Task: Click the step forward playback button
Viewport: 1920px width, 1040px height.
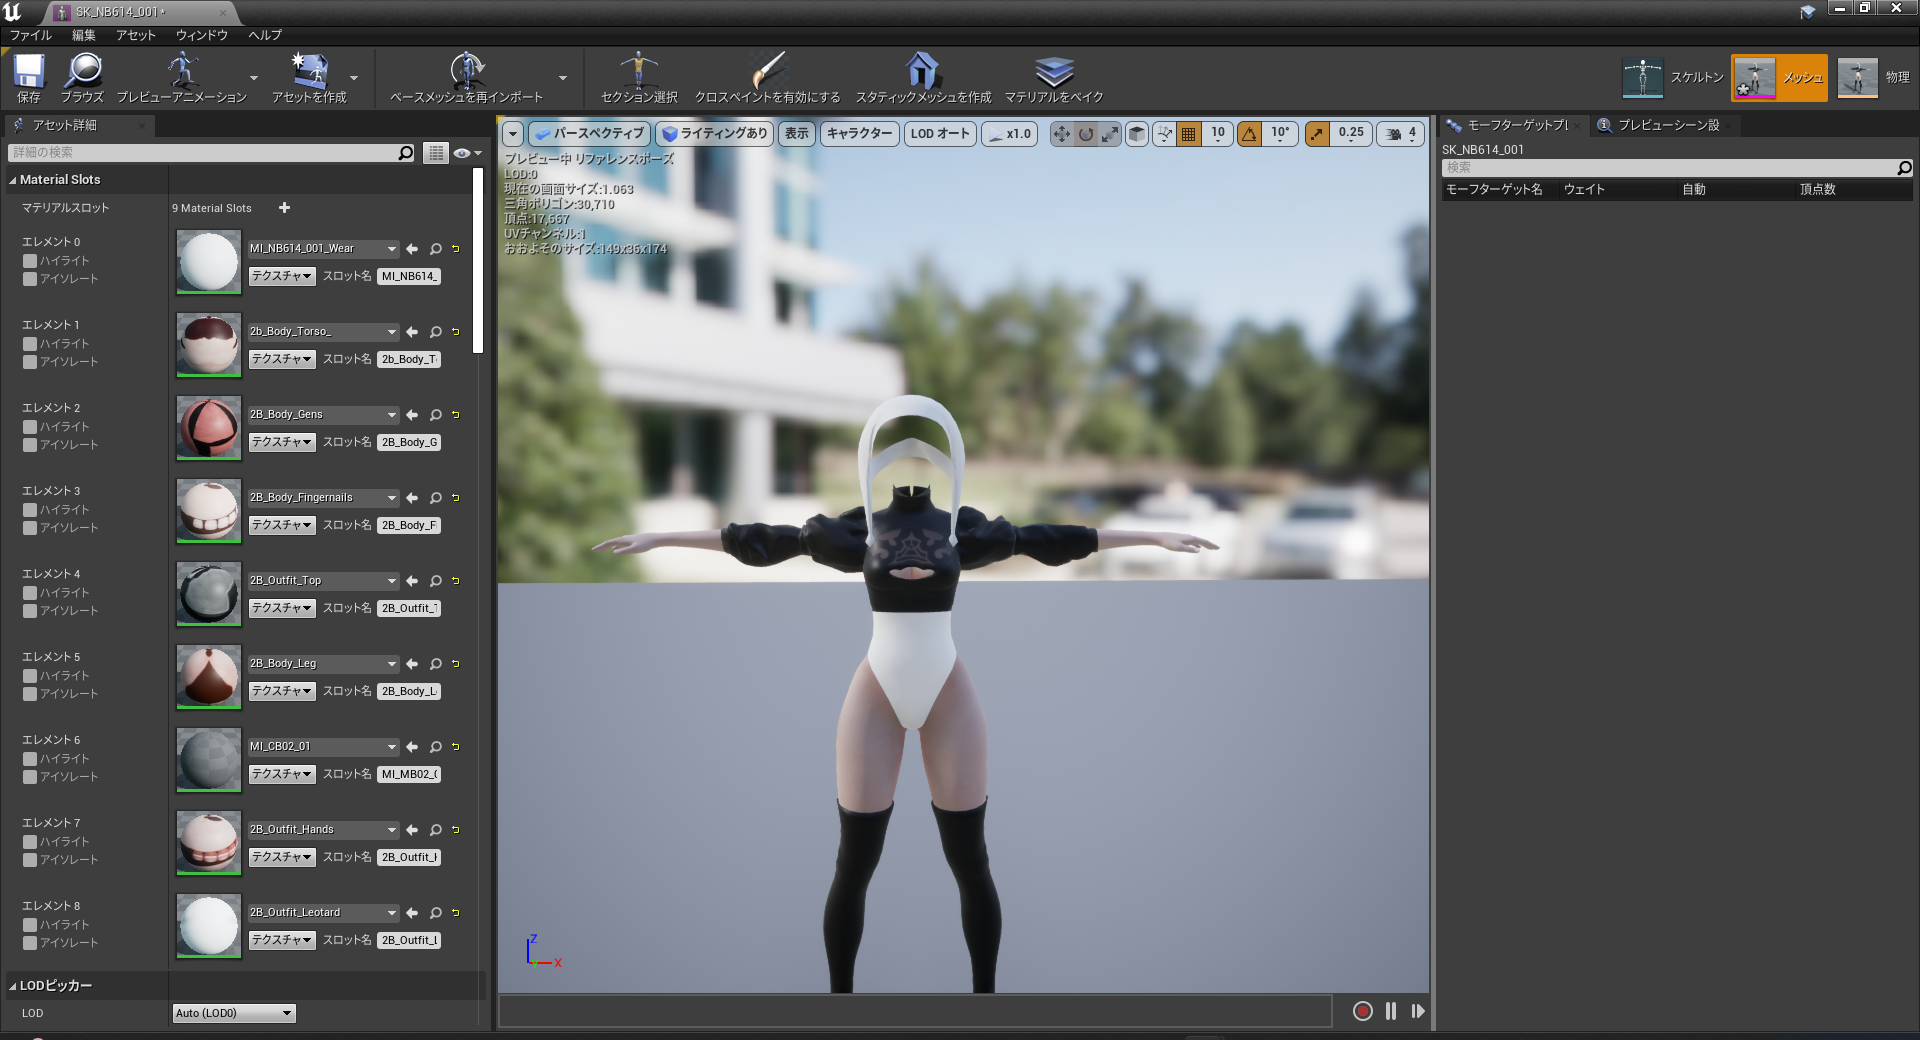Action: [1418, 1011]
